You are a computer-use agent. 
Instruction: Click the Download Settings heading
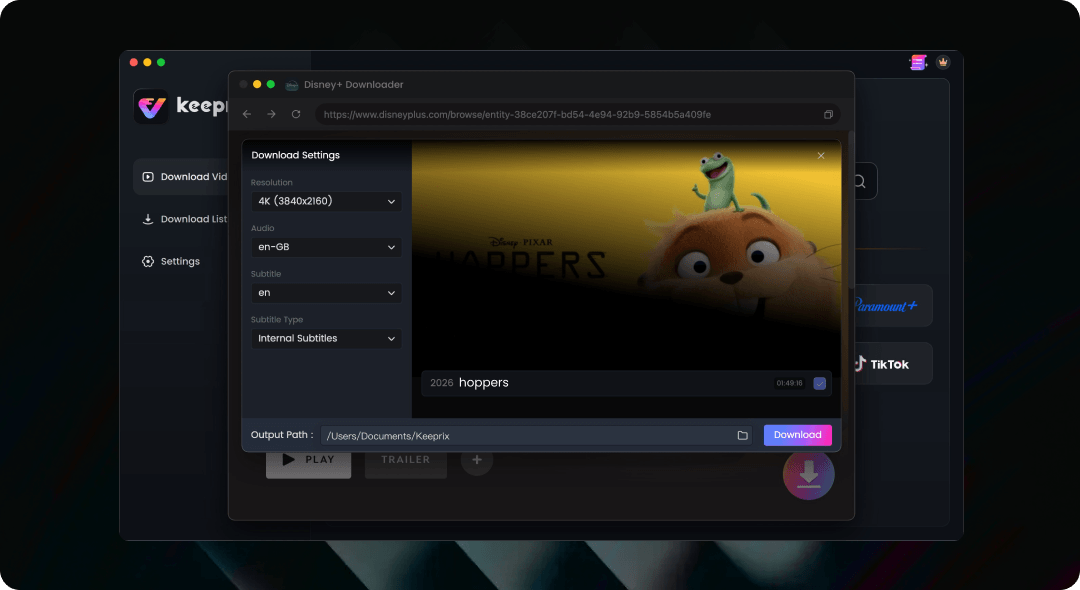(x=295, y=155)
